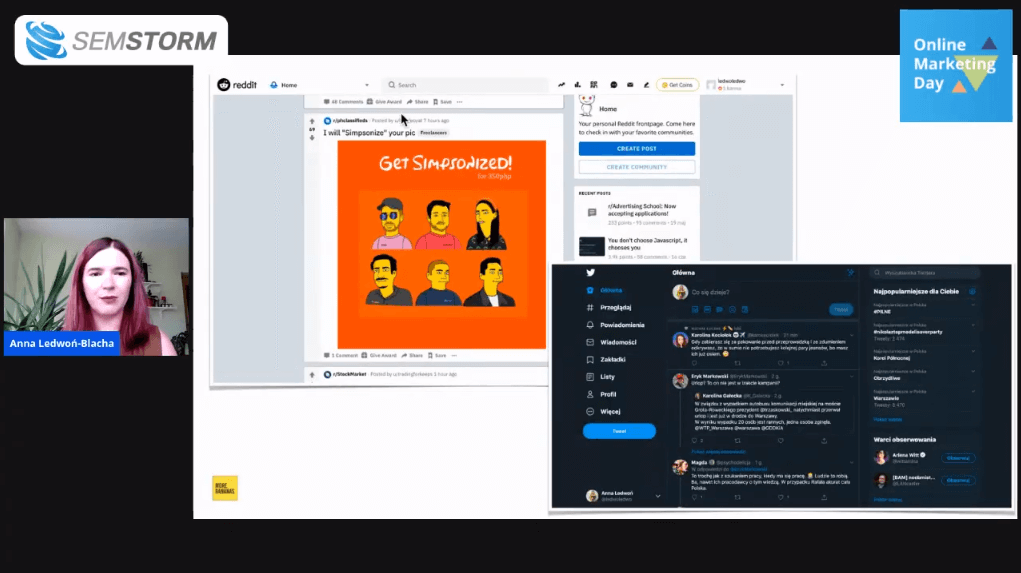Screen dimensions: 1021x573
Task: Click the Reddit logo in the header
Action: pos(238,85)
